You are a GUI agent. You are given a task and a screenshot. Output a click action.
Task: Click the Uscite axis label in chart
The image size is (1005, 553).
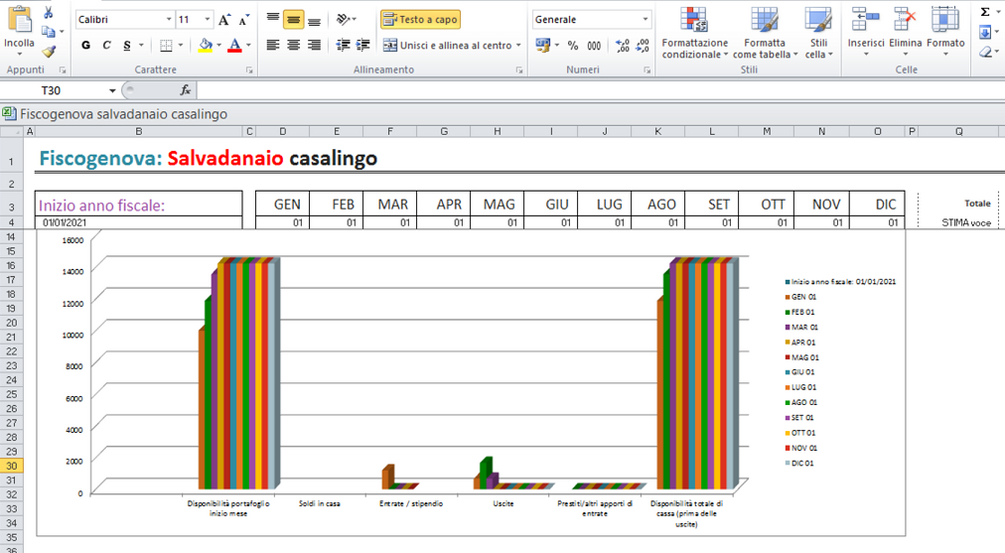pyautogui.click(x=503, y=504)
